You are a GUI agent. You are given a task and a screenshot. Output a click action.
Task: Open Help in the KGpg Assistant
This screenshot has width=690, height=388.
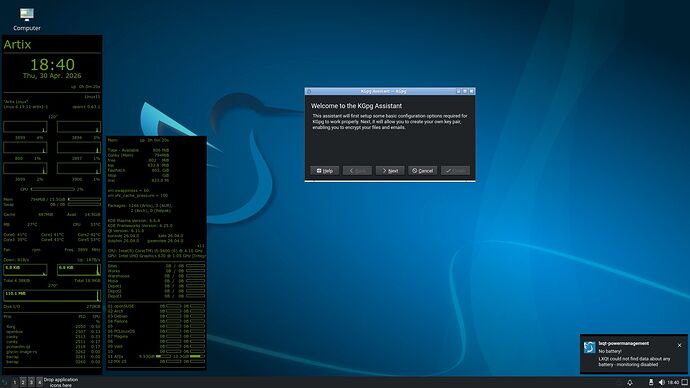[325, 171]
